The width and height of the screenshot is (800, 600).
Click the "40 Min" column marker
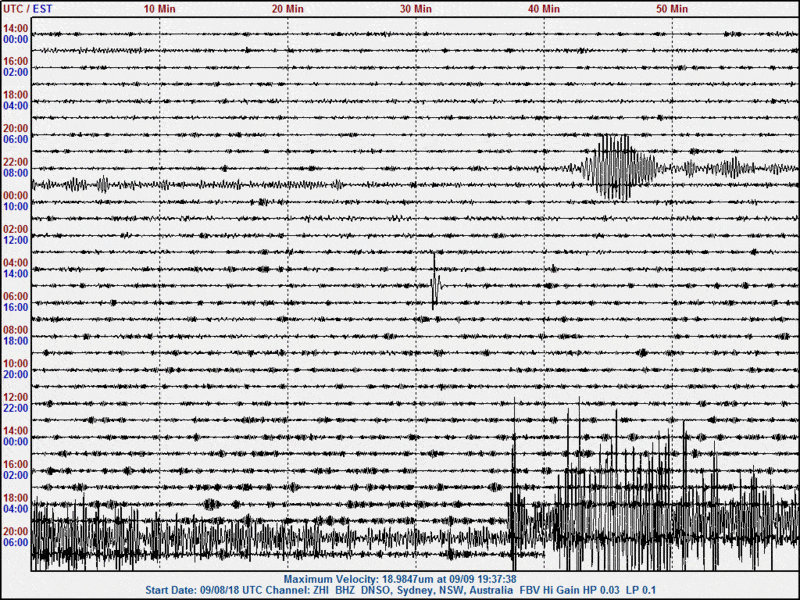[x=543, y=9]
